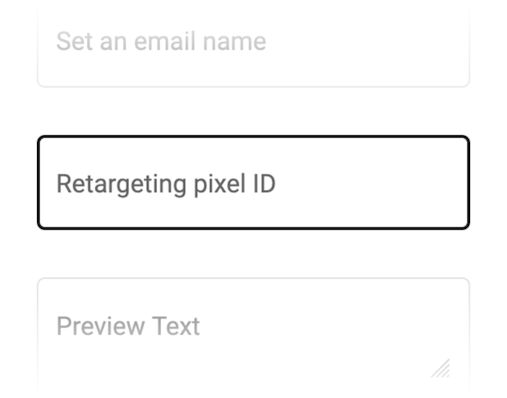507x398 pixels.
Task: Activate the multiline Preview Text input
Action: pyautogui.click(x=254, y=337)
